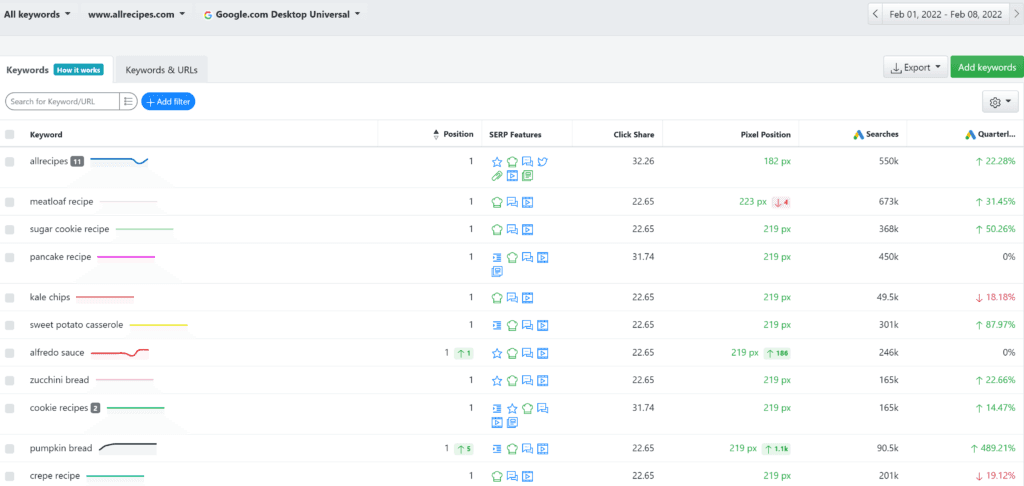Click the paperclip sitelinks icon in allrecipes row
This screenshot has height=486, width=1024.
click(x=497, y=175)
